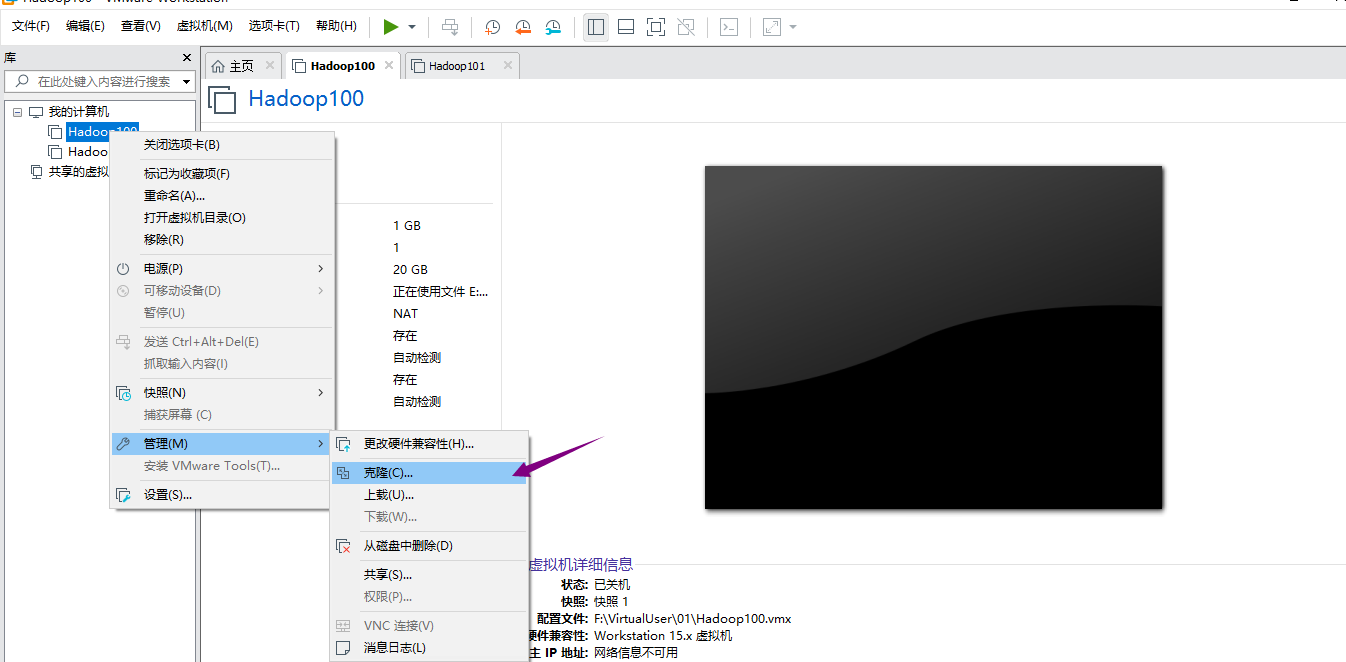Click the wrench icon beside 管理(M)
This screenshot has height=662, width=1346.
tap(123, 444)
